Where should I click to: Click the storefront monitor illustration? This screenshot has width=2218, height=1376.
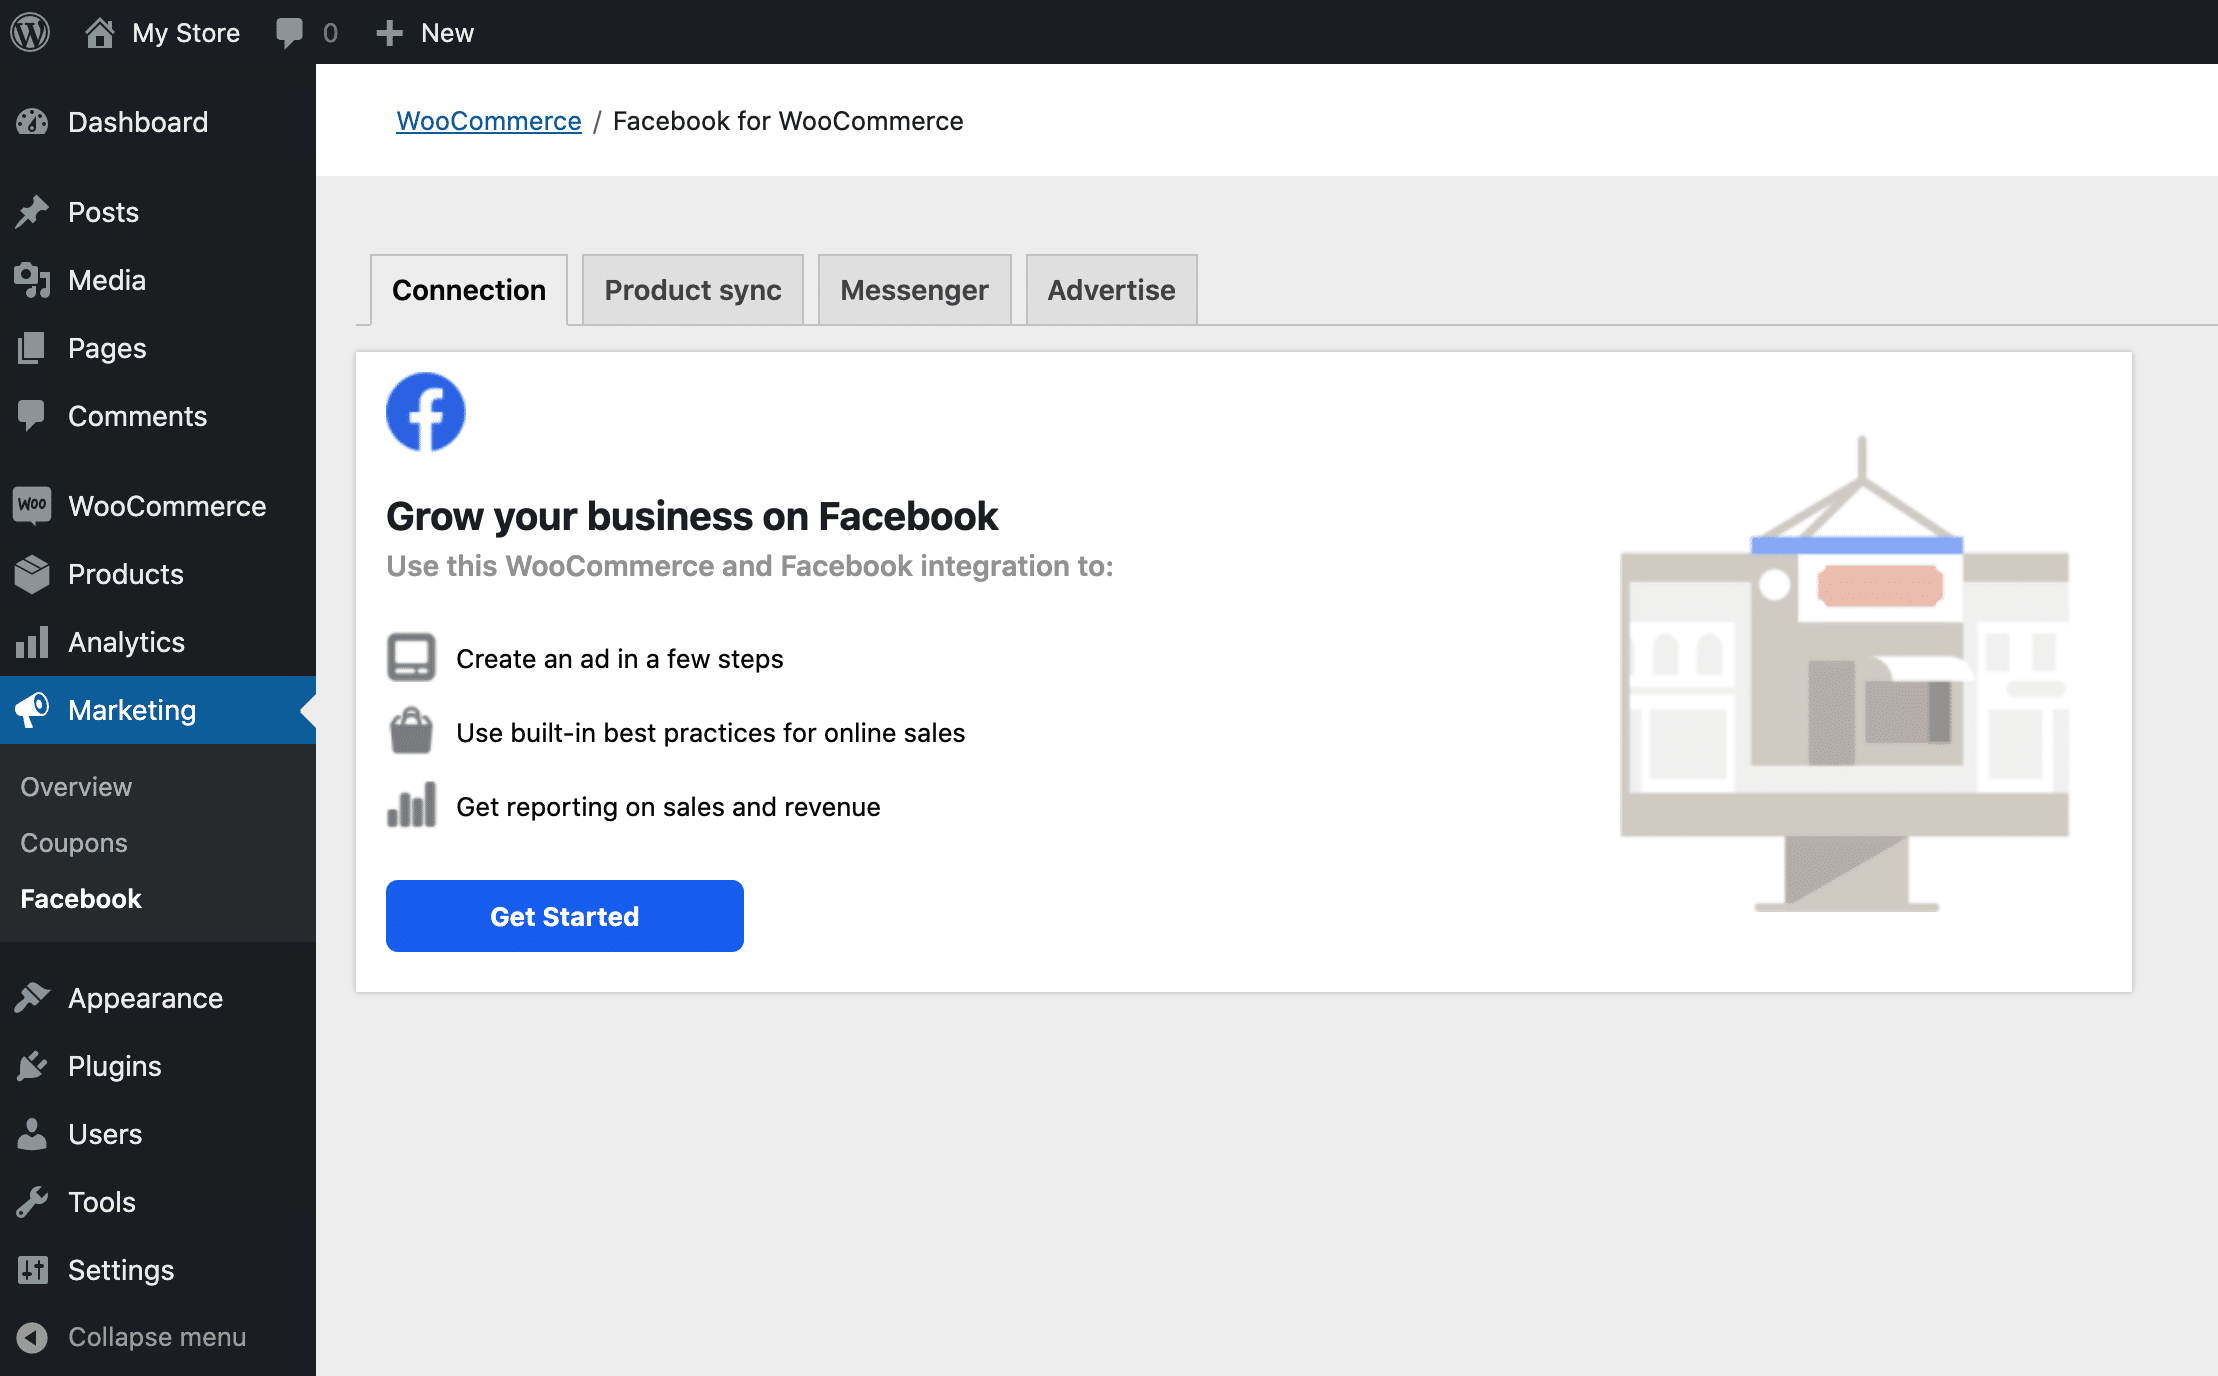[1845, 674]
